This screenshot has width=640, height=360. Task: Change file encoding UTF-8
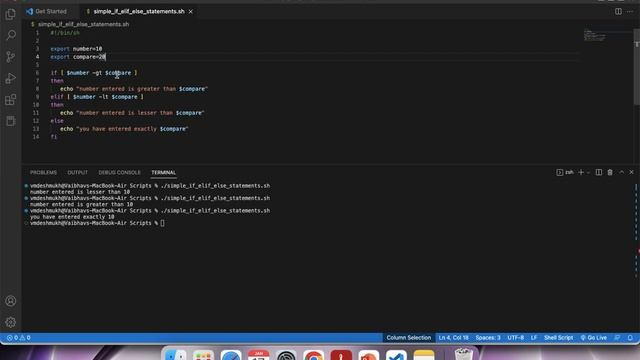click(516, 338)
